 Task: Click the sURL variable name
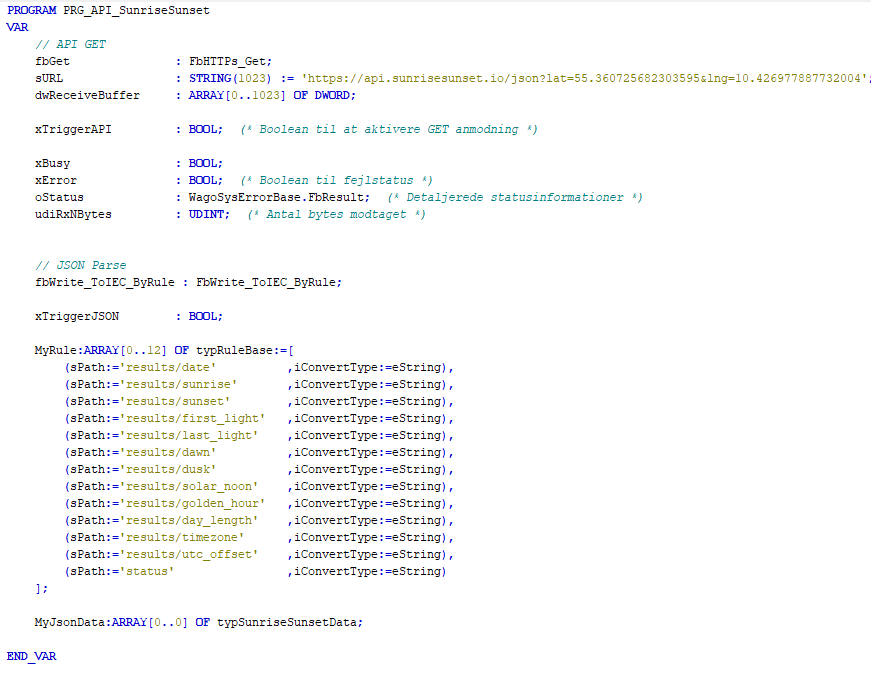point(49,78)
